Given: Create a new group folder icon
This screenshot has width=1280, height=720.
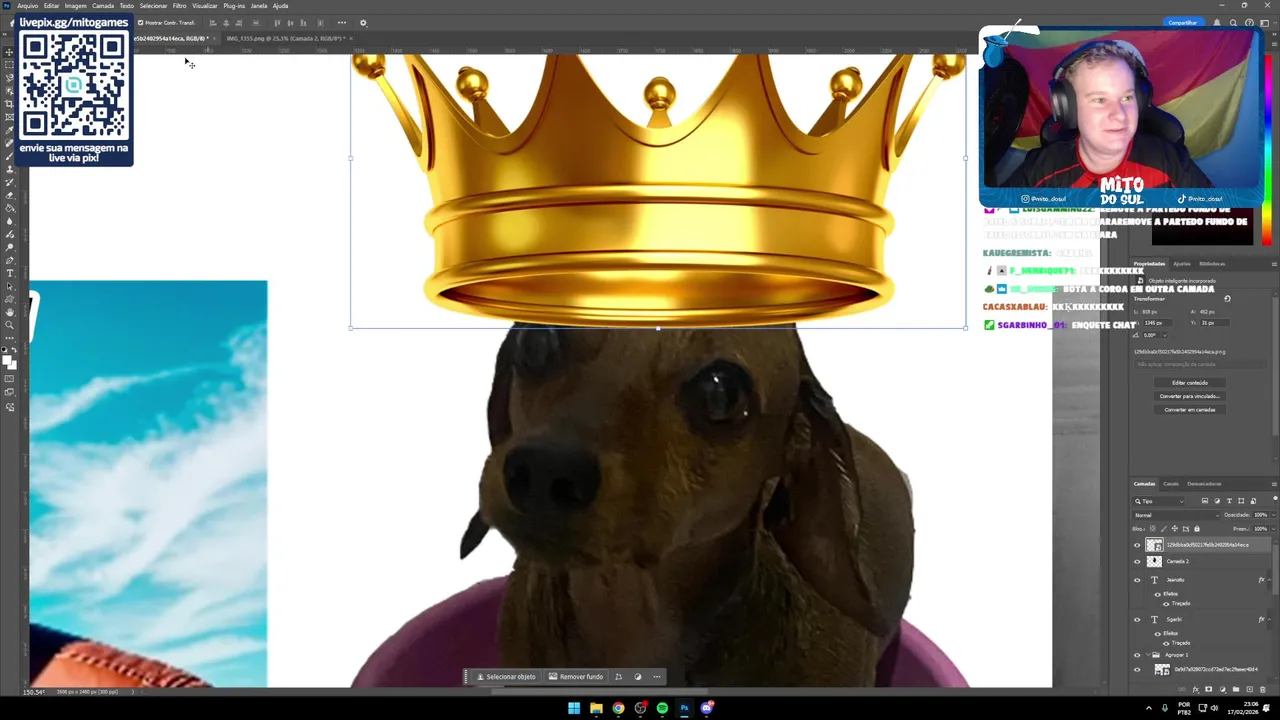Looking at the screenshot, I should click(x=1236, y=689).
